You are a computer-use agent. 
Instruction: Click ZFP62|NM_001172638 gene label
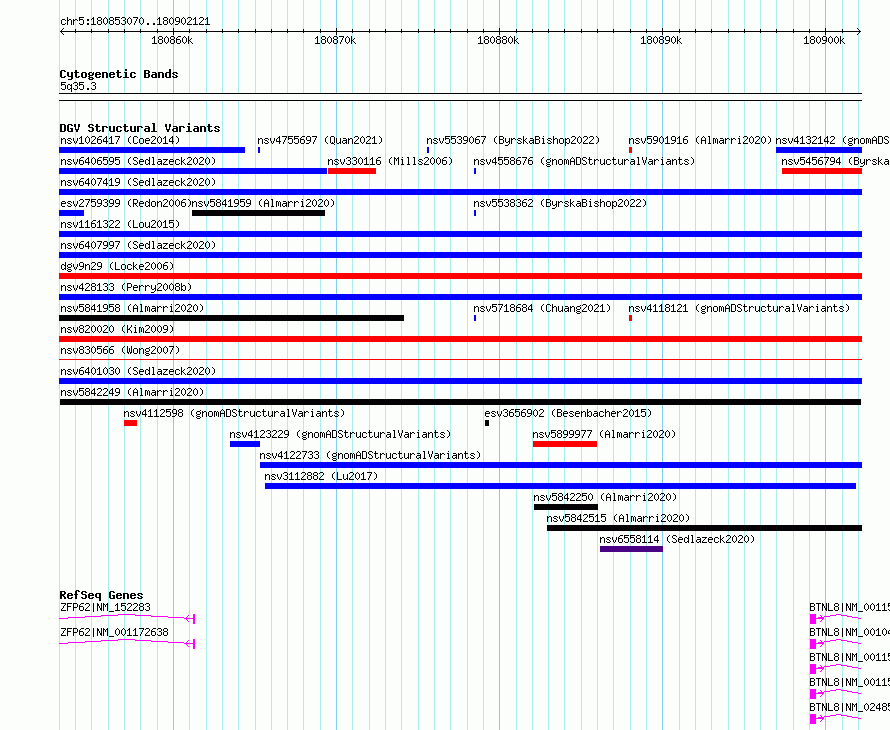[x=114, y=632]
